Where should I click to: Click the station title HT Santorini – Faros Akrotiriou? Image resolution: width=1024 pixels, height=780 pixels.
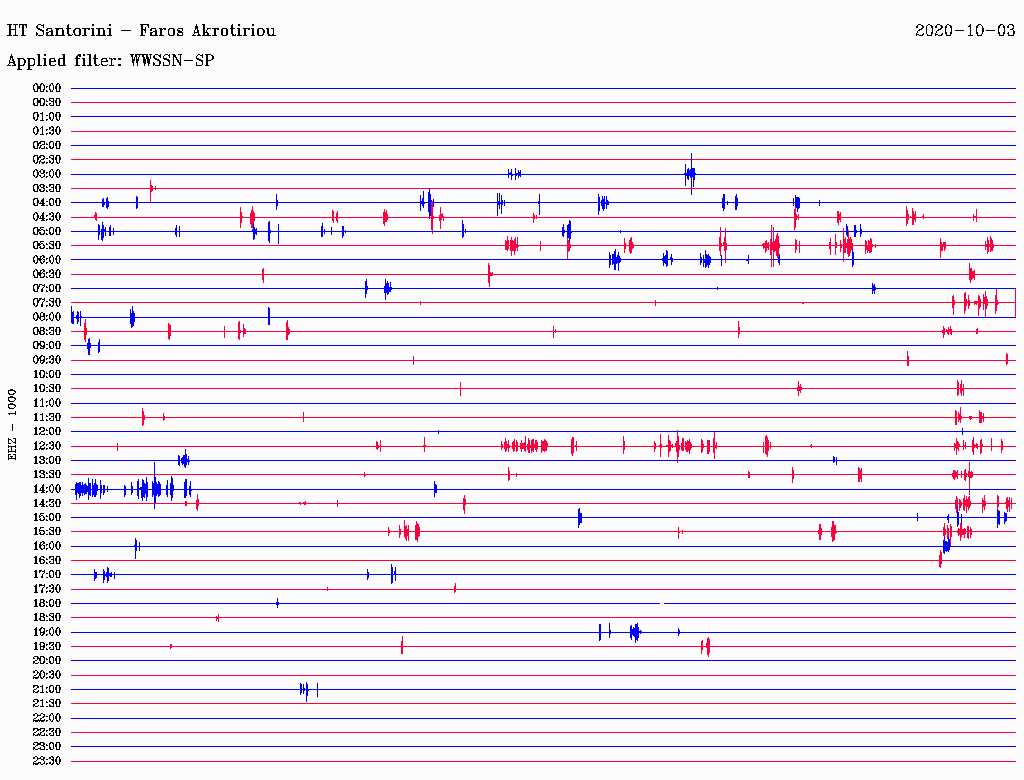141,31
